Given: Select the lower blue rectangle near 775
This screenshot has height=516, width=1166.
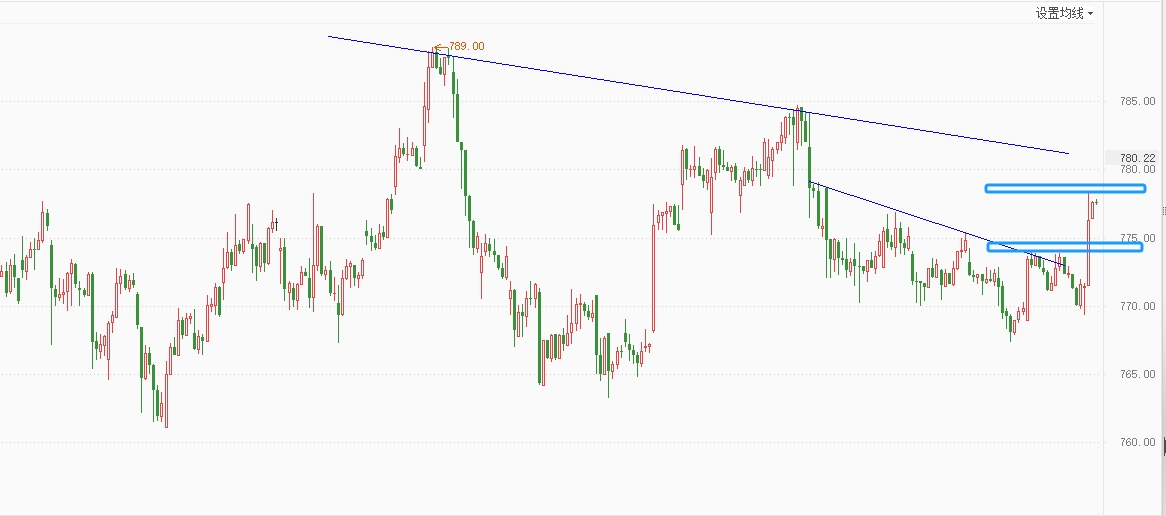Looking at the screenshot, I should [x=1064, y=247].
